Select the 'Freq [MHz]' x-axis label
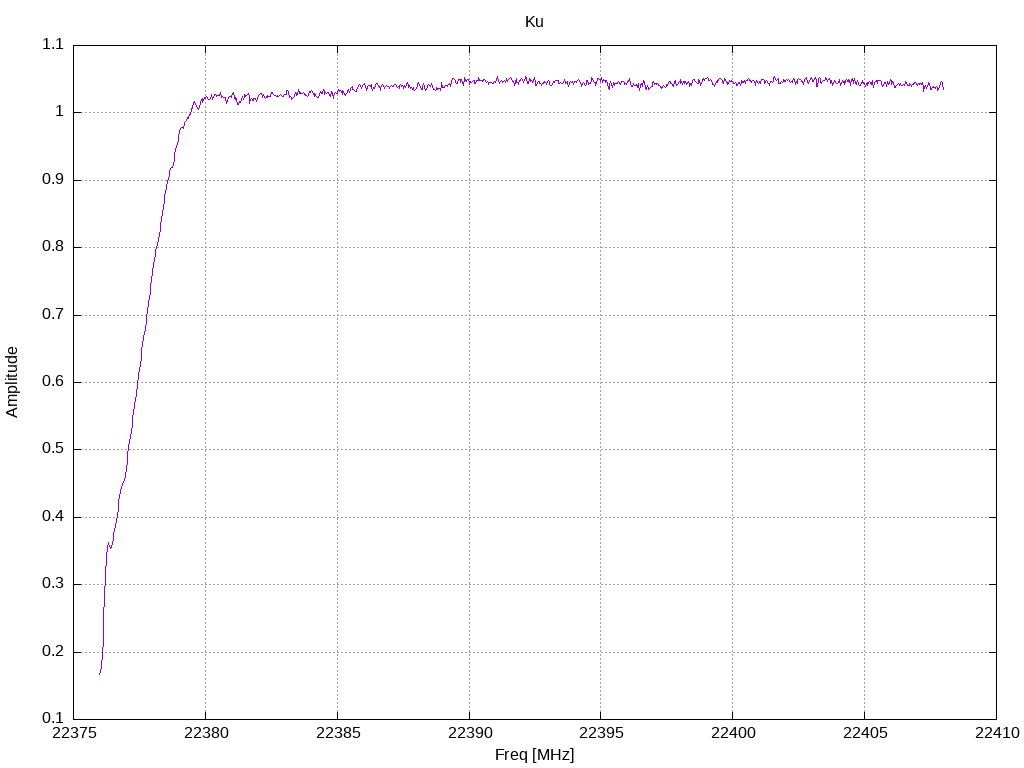This screenshot has height=768, width=1024. click(x=534, y=755)
